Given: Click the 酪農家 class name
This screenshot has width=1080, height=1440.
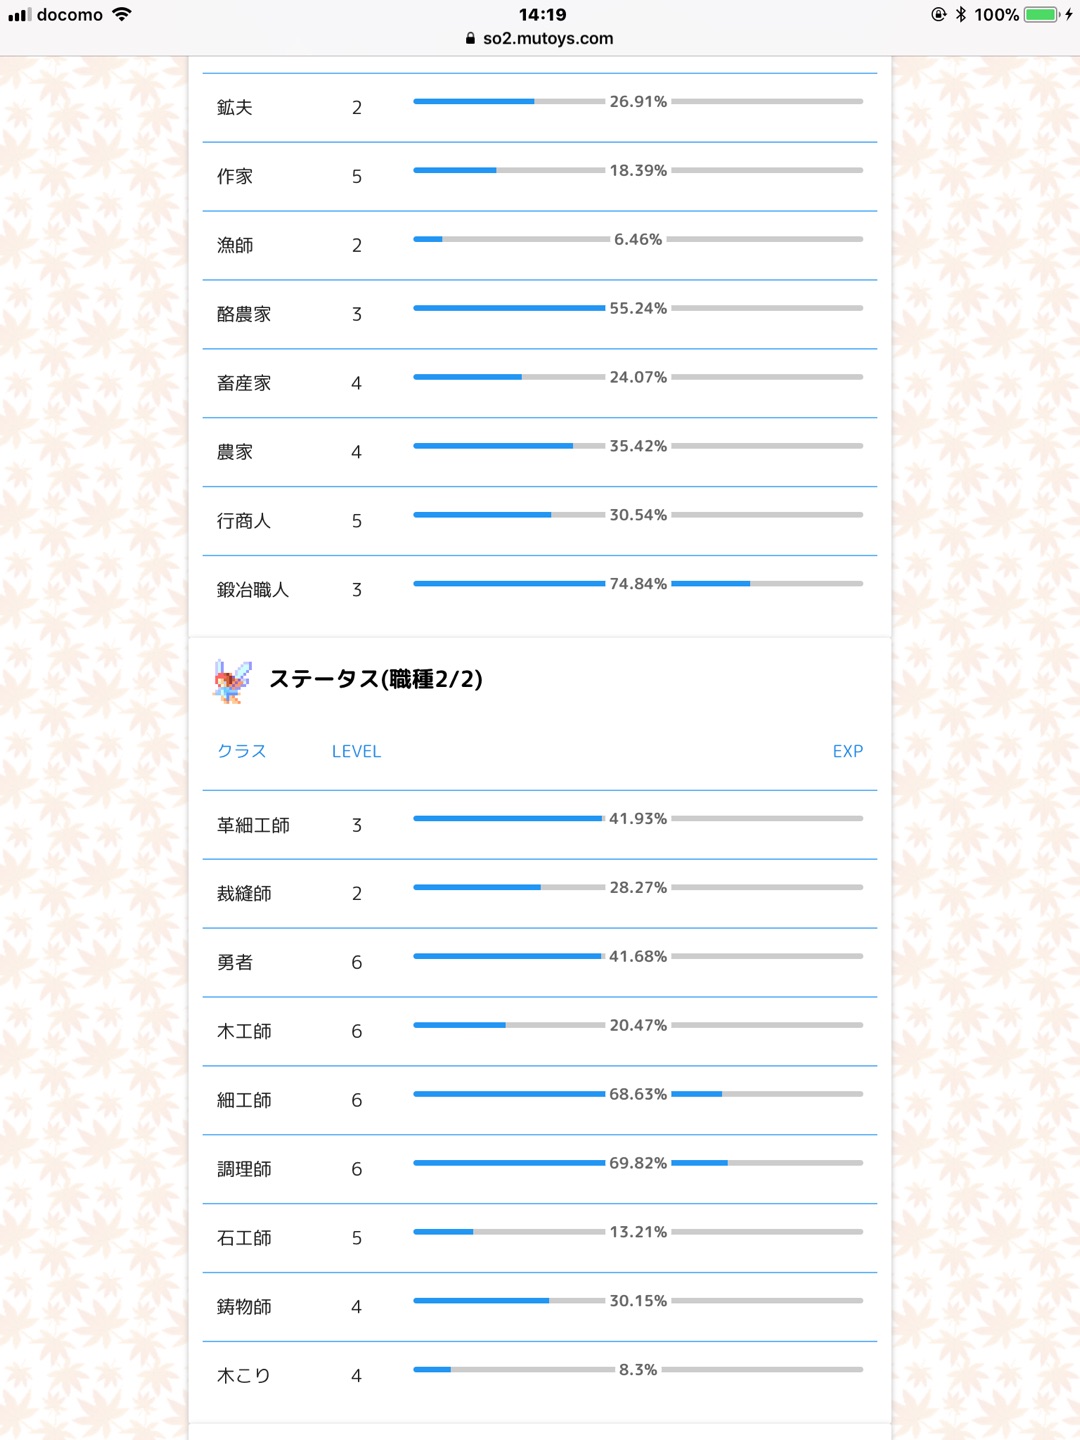Looking at the screenshot, I should pyautogui.click(x=244, y=314).
